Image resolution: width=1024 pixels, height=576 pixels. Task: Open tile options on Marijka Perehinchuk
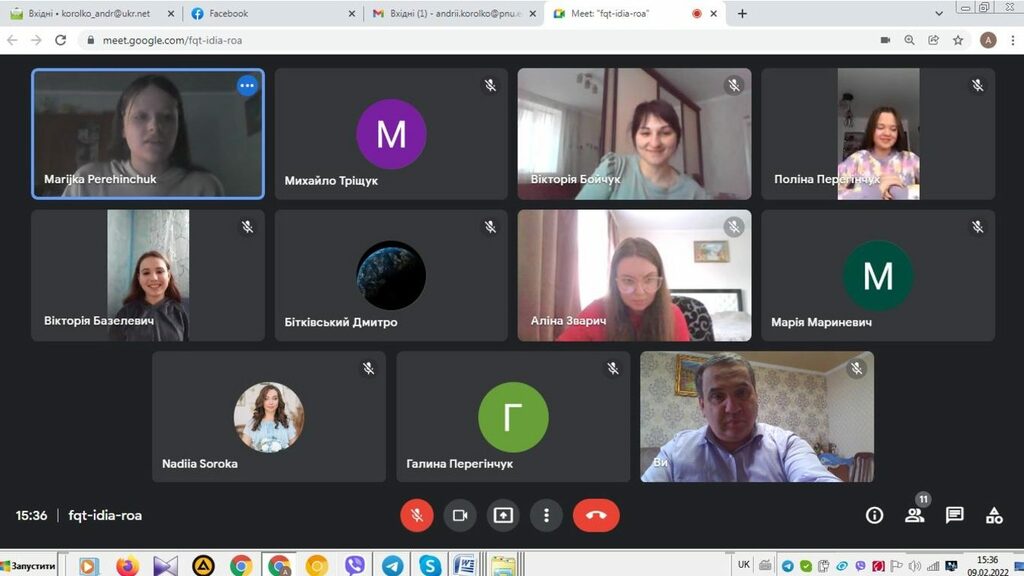pos(247,86)
